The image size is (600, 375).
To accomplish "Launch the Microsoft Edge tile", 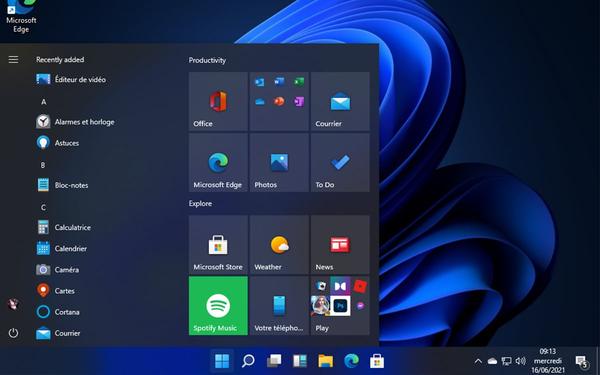I will tap(218, 163).
